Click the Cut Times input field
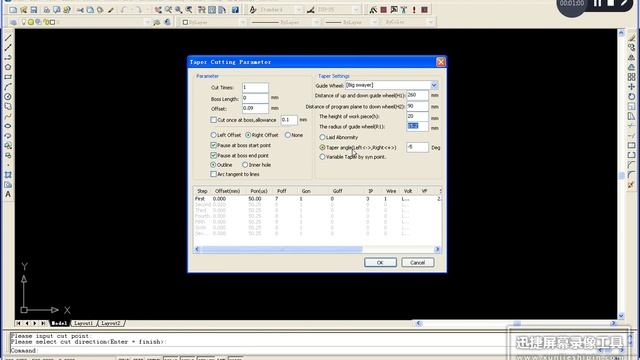The image size is (640, 360). (255, 87)
